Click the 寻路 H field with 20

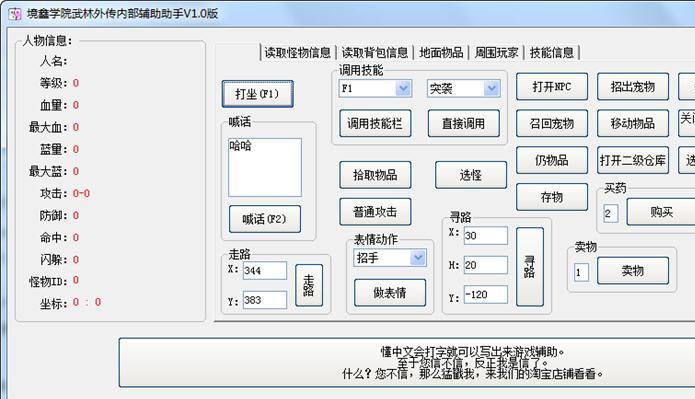pos(486,265)
